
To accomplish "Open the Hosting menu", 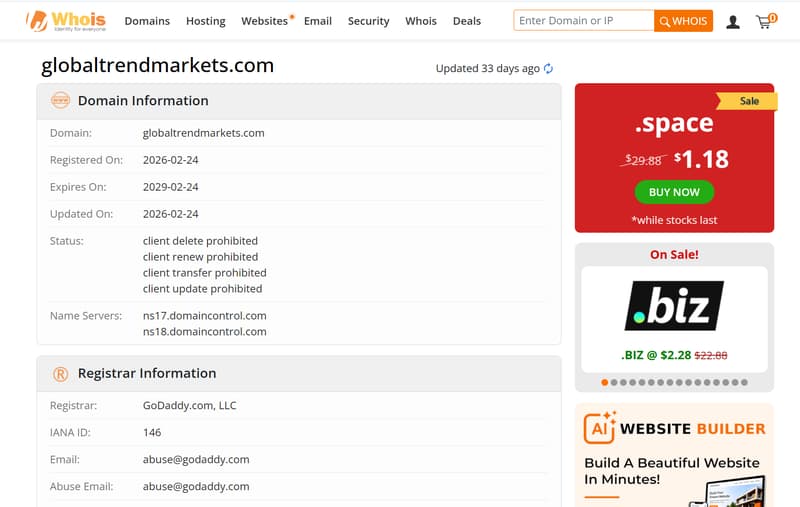I will point(206,21).
